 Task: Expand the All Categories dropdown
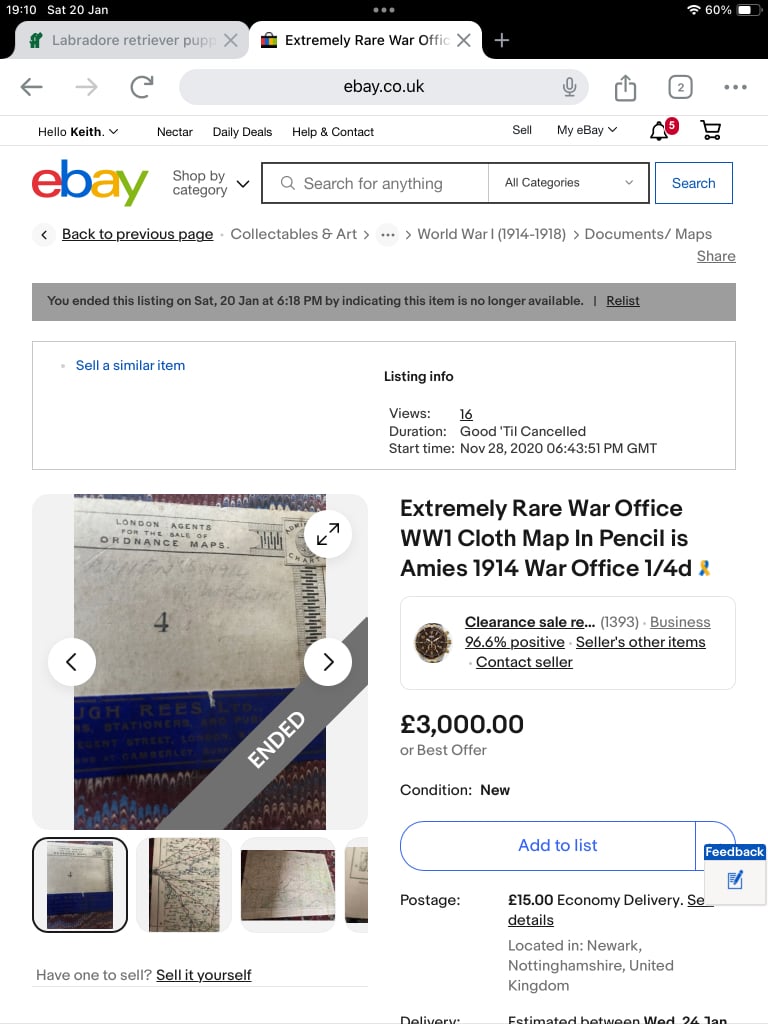(x=568, y=183)
